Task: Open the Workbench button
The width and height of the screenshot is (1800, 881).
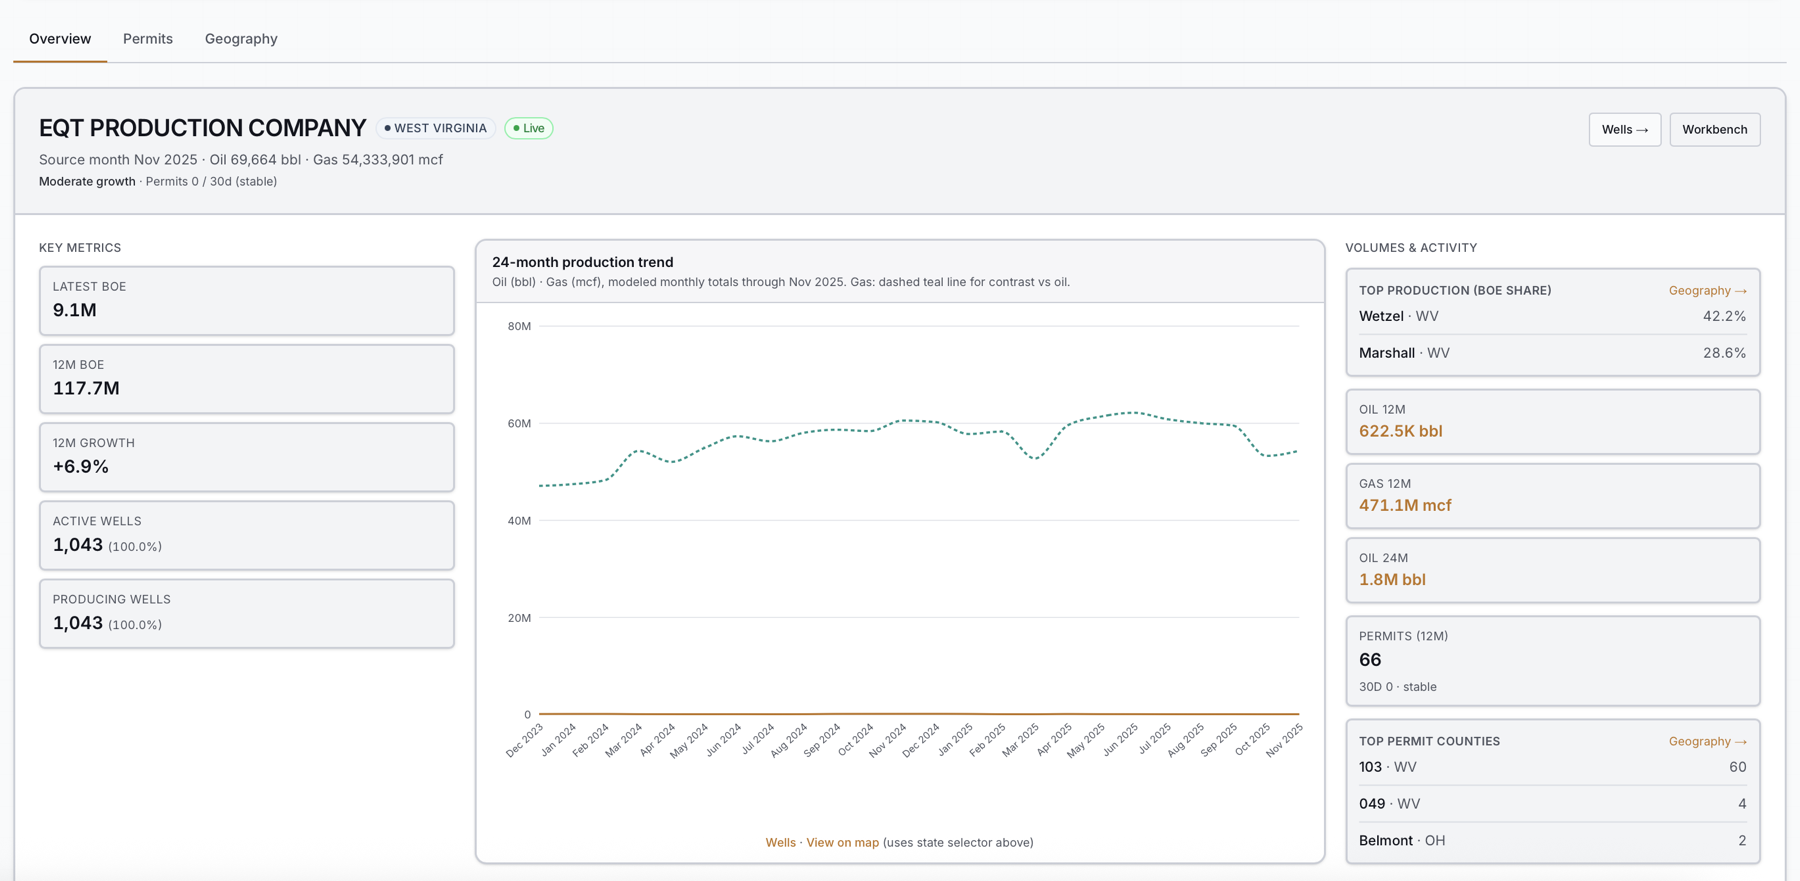Action: tap(1714, 129)
